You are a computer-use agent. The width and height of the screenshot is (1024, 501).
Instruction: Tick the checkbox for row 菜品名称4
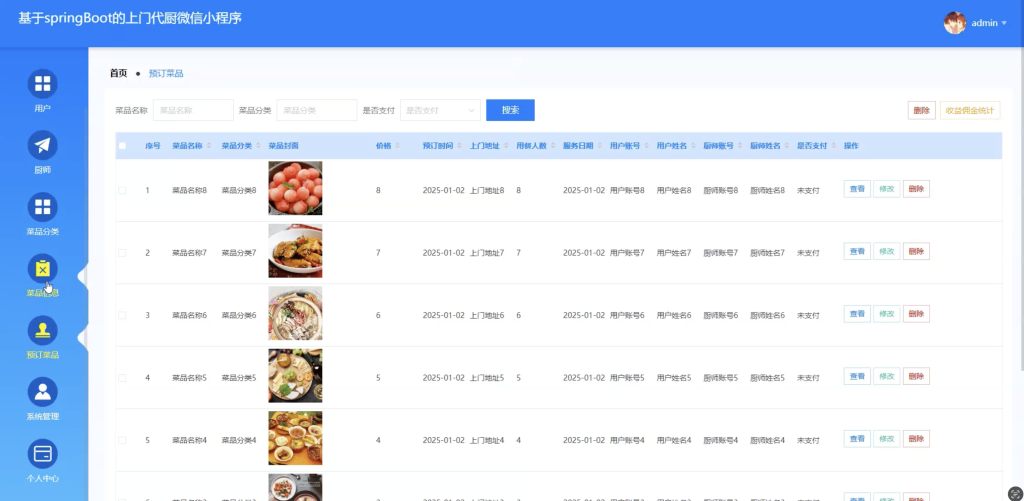(122, 440)
